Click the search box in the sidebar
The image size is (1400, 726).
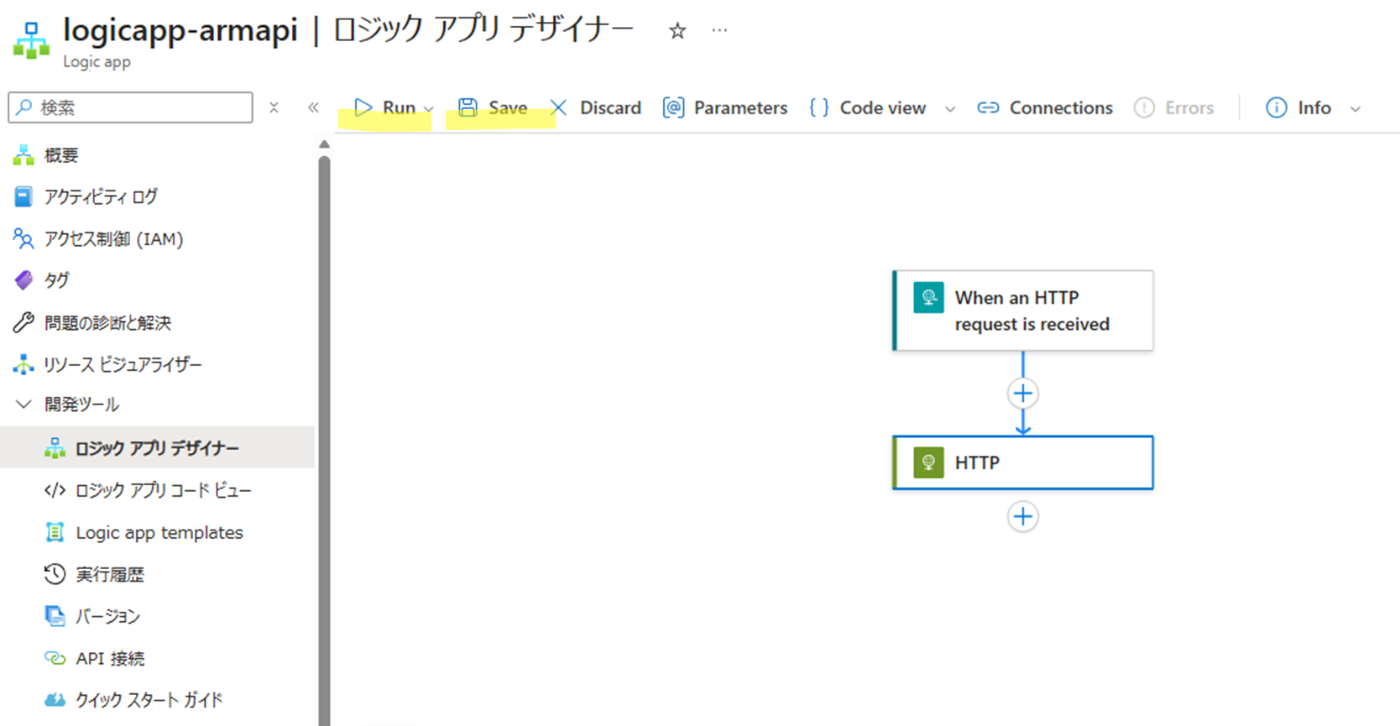[130, 107]
